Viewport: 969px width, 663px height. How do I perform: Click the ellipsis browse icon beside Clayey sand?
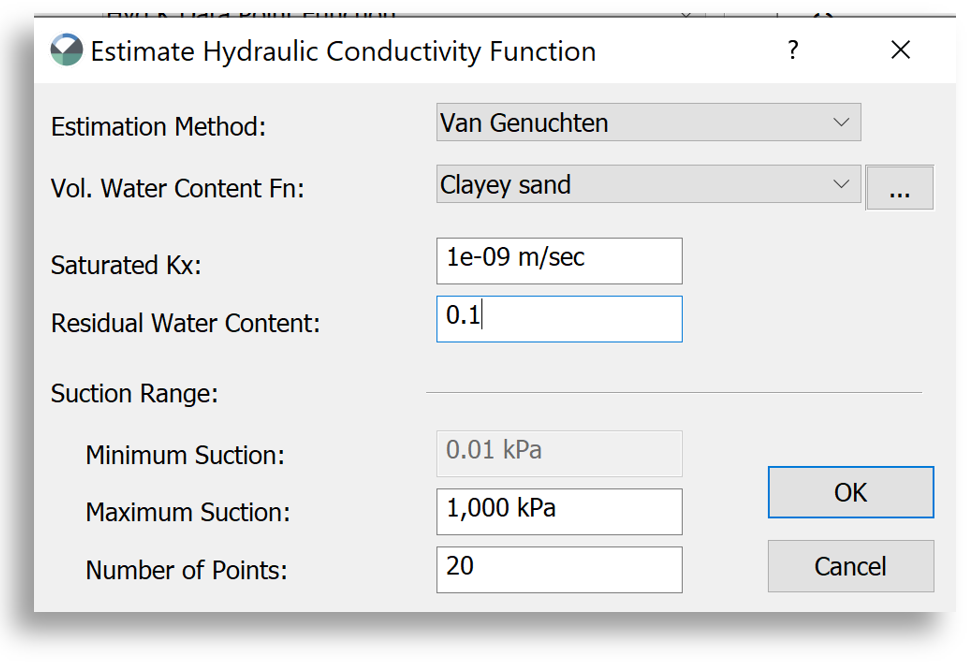(899, 187)
